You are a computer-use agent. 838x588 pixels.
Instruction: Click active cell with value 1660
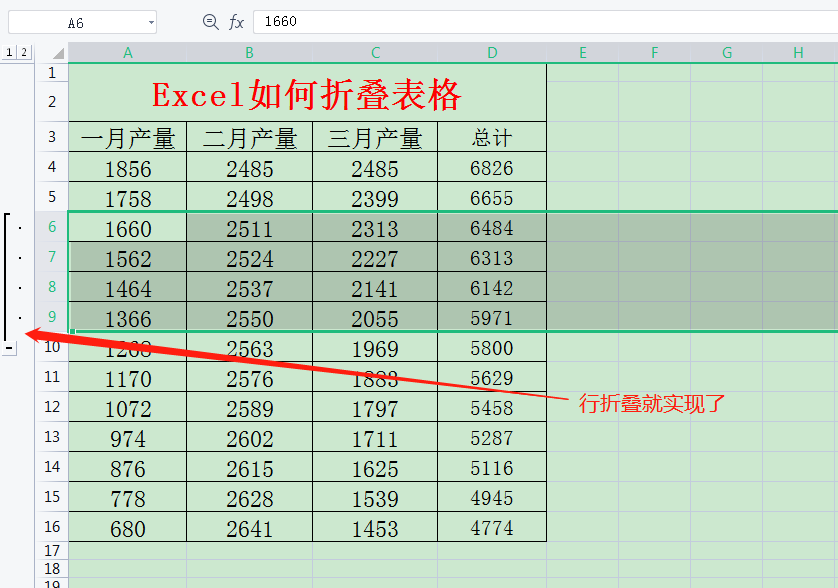128,227
